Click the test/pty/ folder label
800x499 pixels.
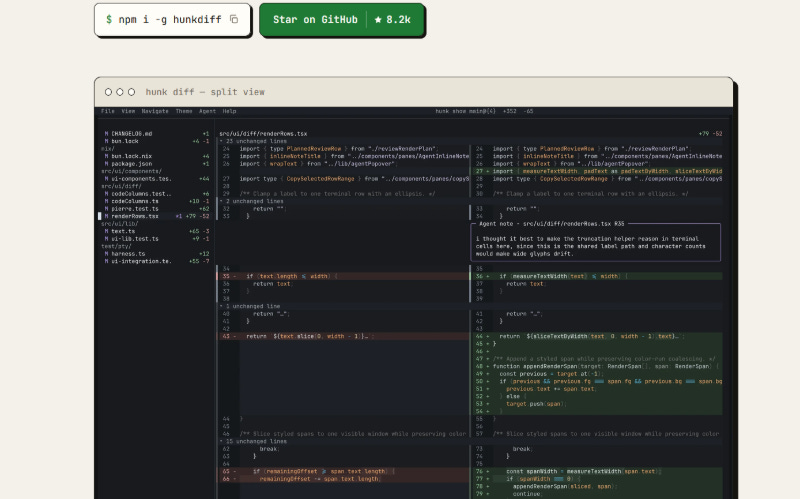116,246
